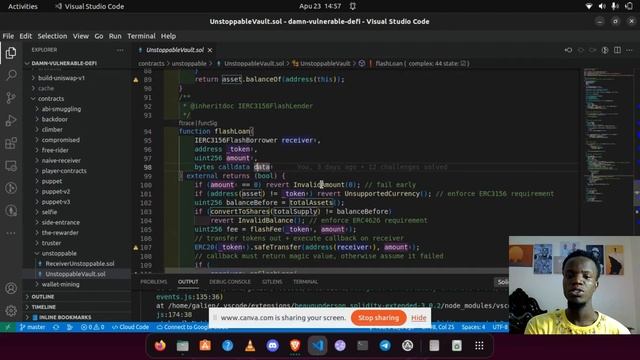The image size is (640, 360).
Task: Expand the OUTLINE section
Action: point(42,297)
